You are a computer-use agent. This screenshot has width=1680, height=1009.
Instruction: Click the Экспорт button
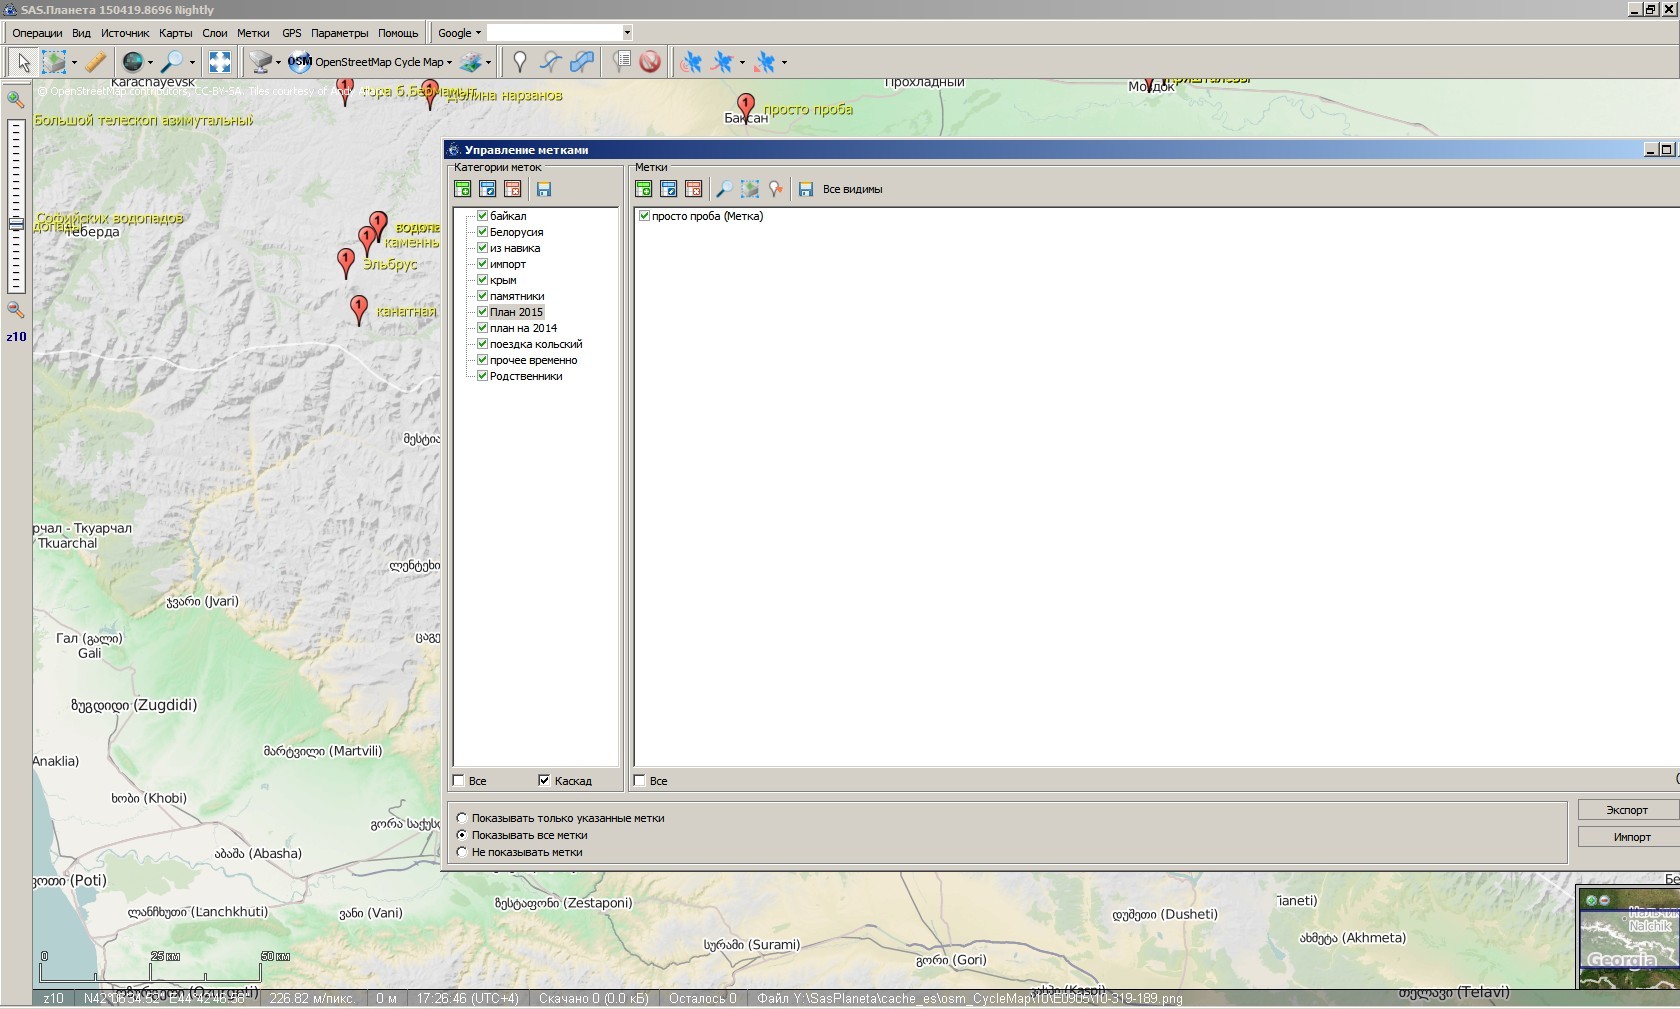click(1626, 810)
